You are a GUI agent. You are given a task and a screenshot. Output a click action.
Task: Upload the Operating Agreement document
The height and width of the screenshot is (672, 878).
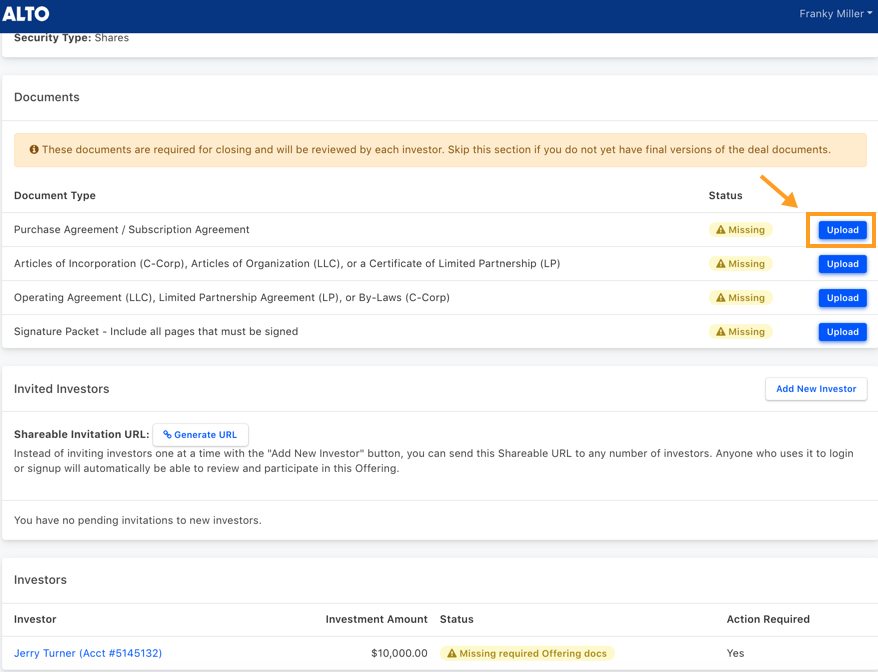pyautogui.click(x=842, y=298)
